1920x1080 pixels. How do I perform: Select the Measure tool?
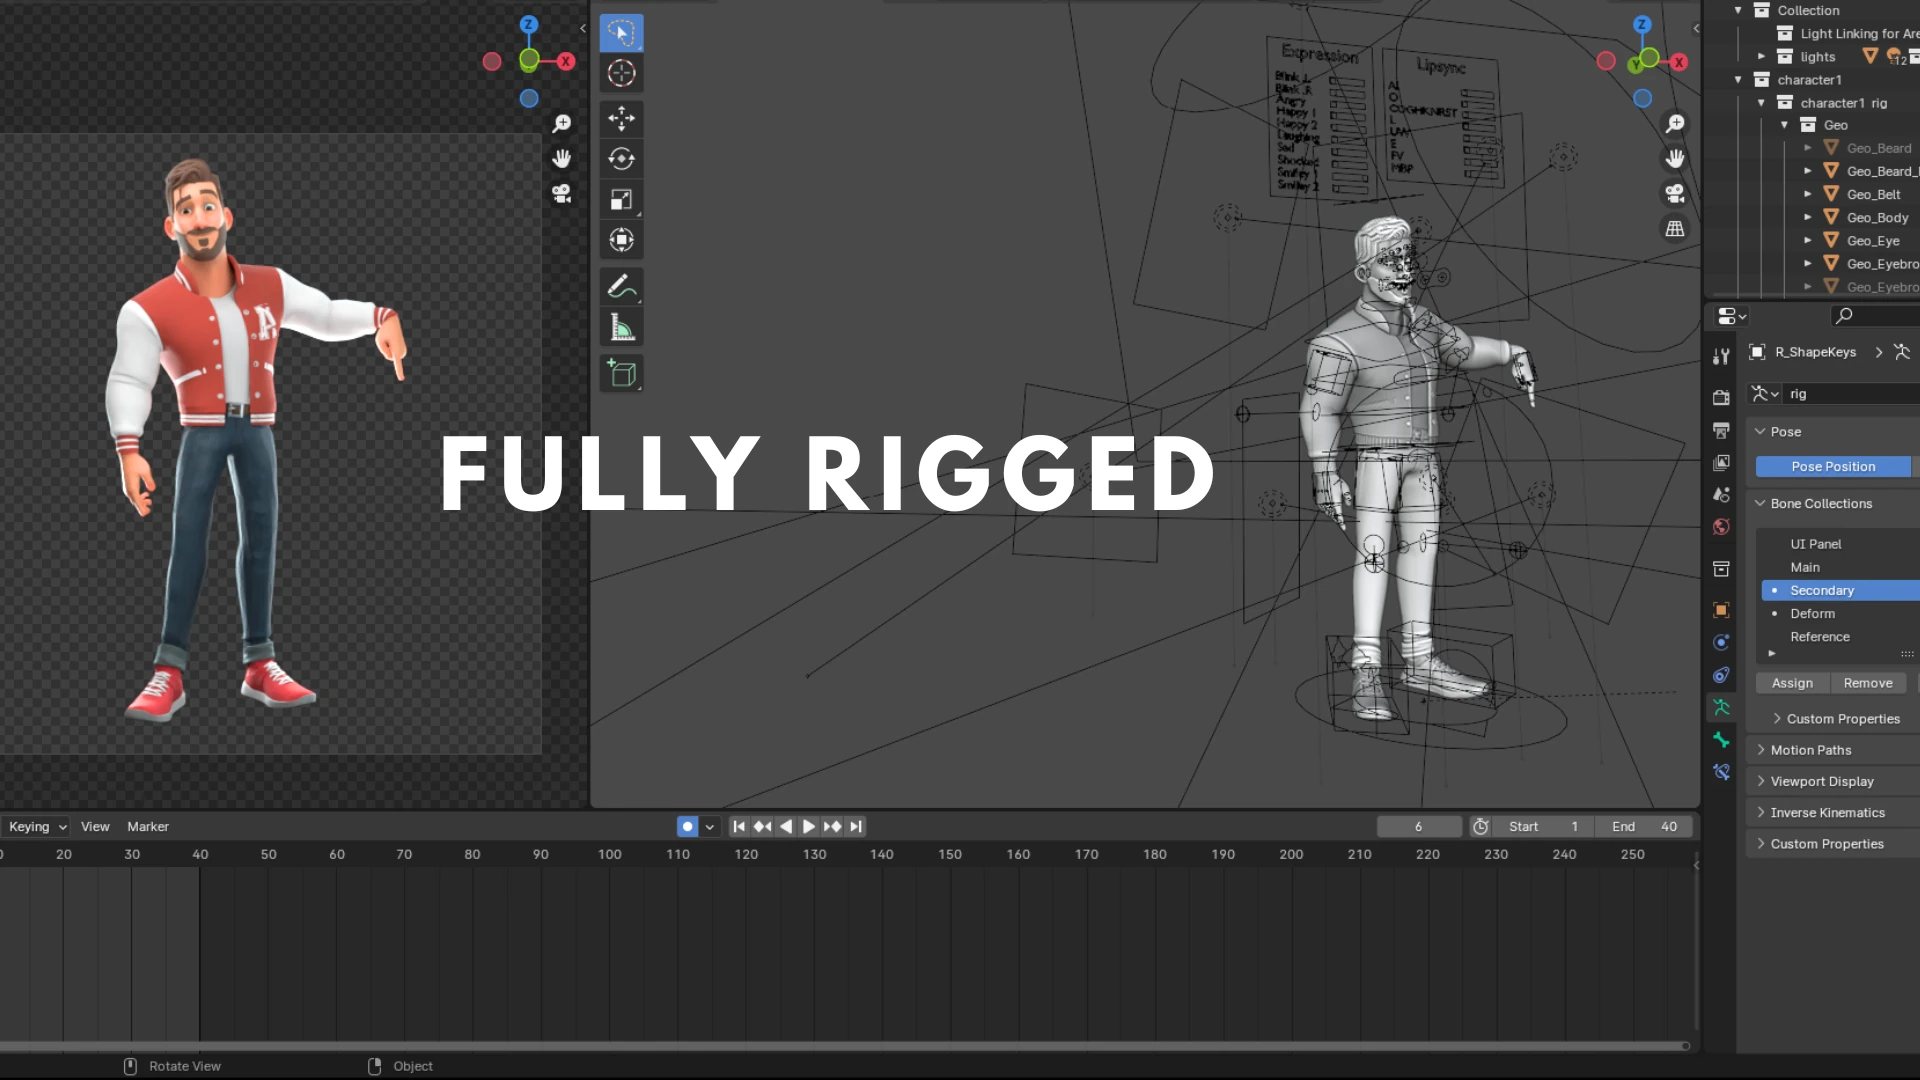(621, 327)
